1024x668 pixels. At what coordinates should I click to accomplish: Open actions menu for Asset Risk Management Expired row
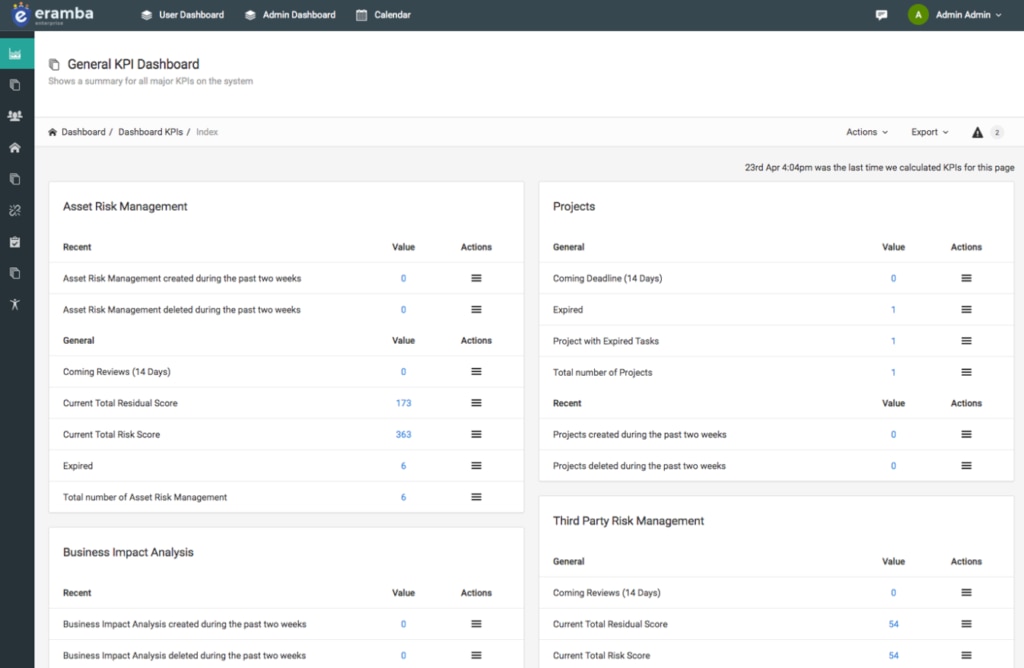476,466
